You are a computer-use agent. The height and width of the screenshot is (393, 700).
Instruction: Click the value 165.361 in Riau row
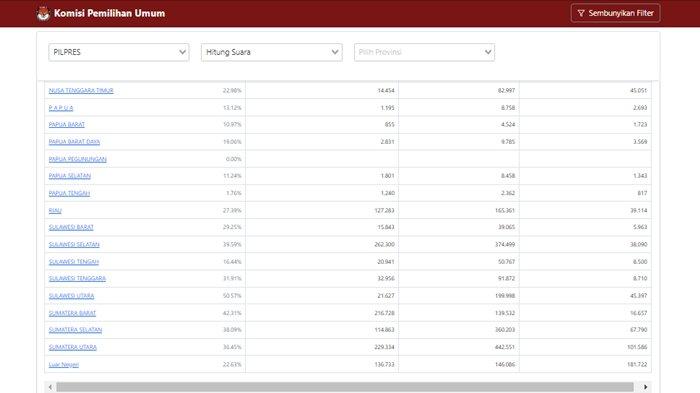pyautogui.click(x=505, y=211)
